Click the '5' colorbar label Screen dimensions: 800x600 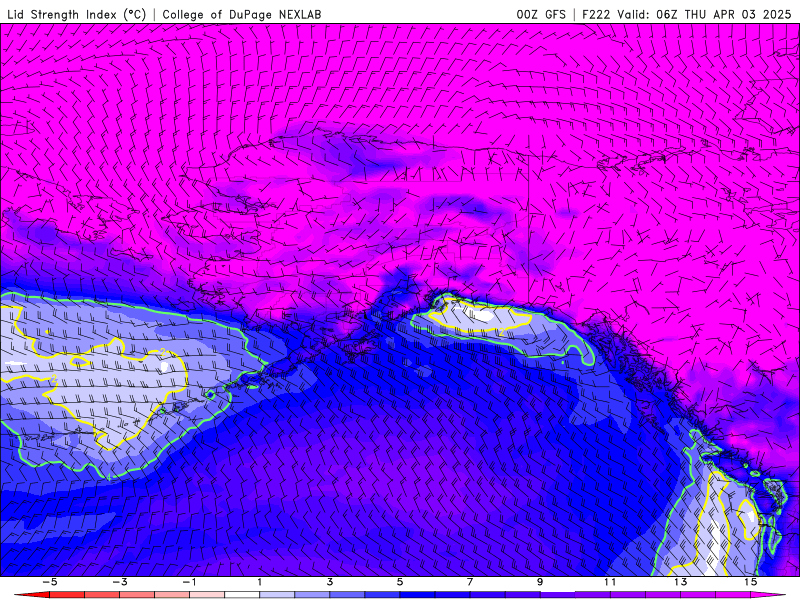[400, 582]
